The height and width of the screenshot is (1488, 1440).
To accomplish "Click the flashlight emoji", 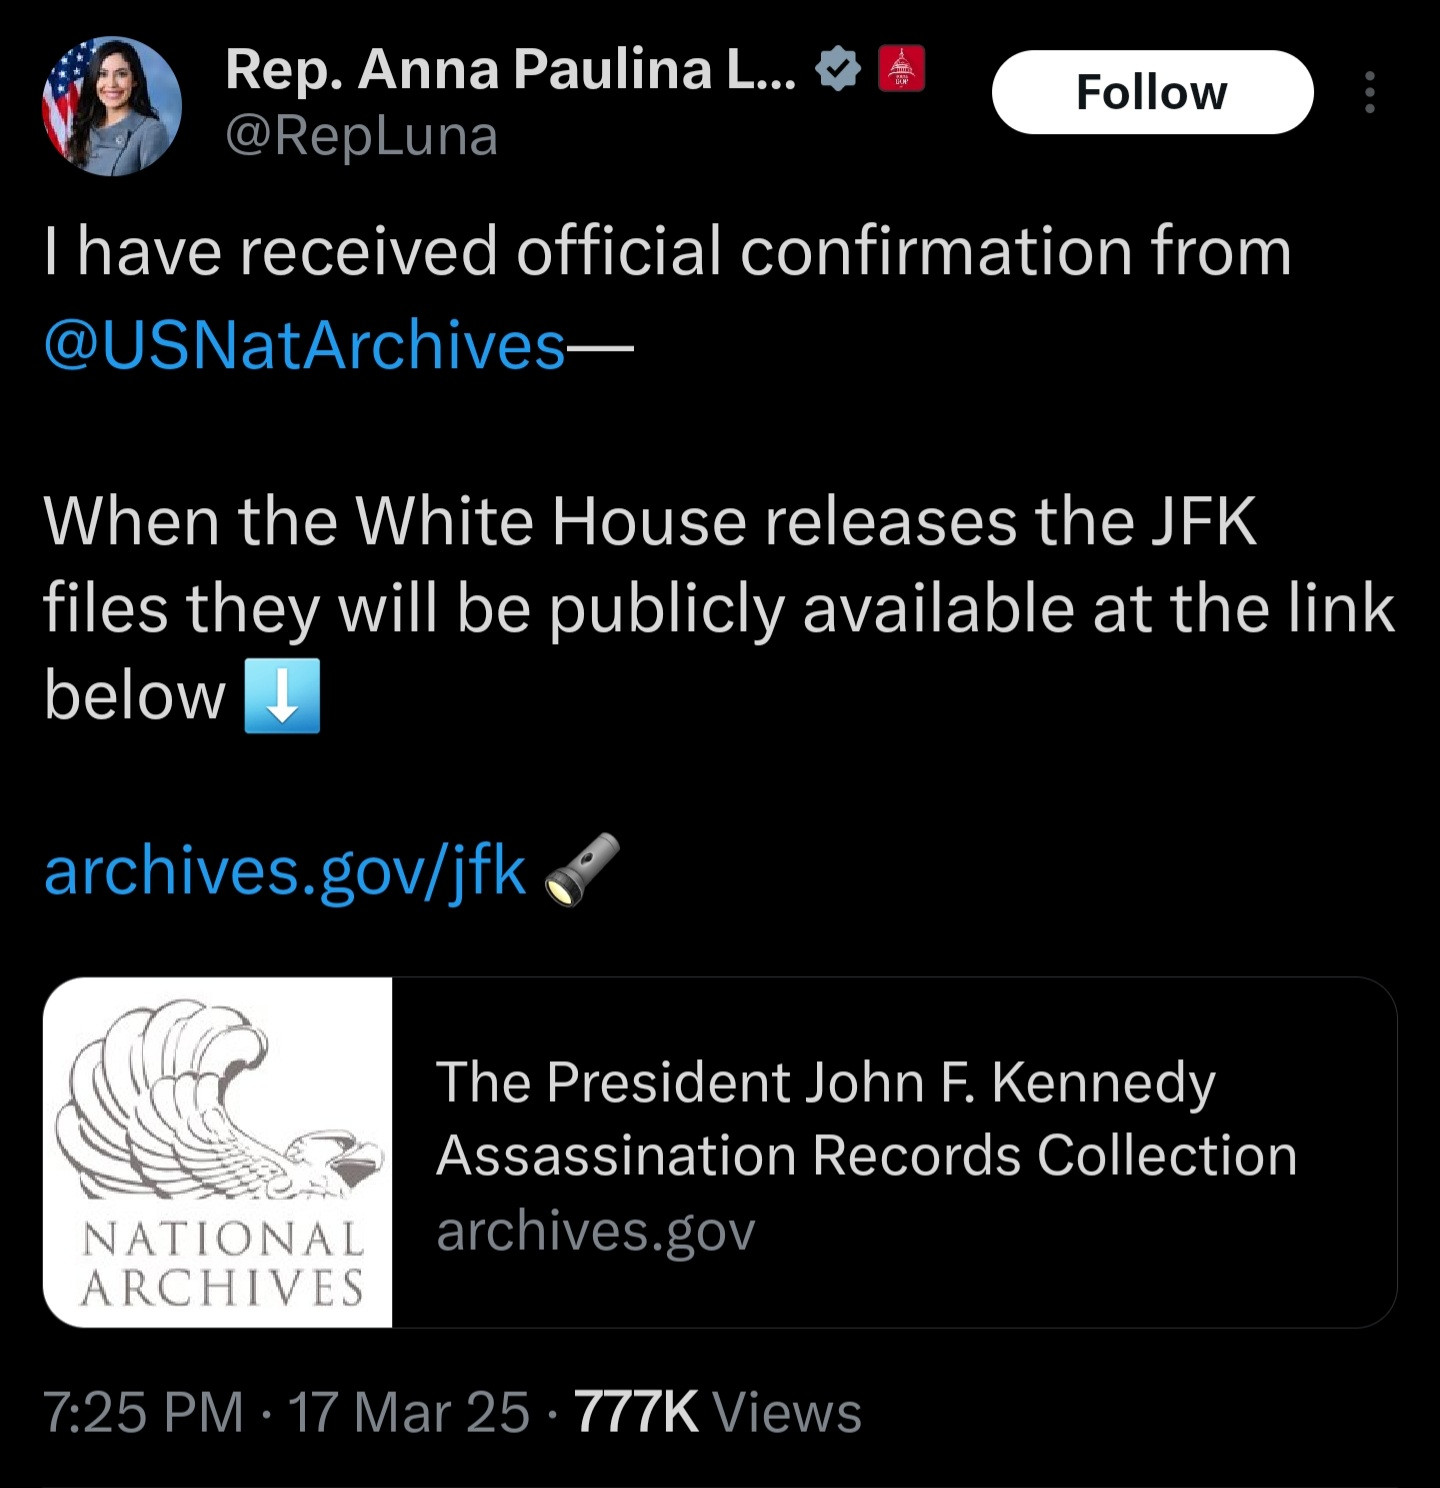I will tap(581, 869).
